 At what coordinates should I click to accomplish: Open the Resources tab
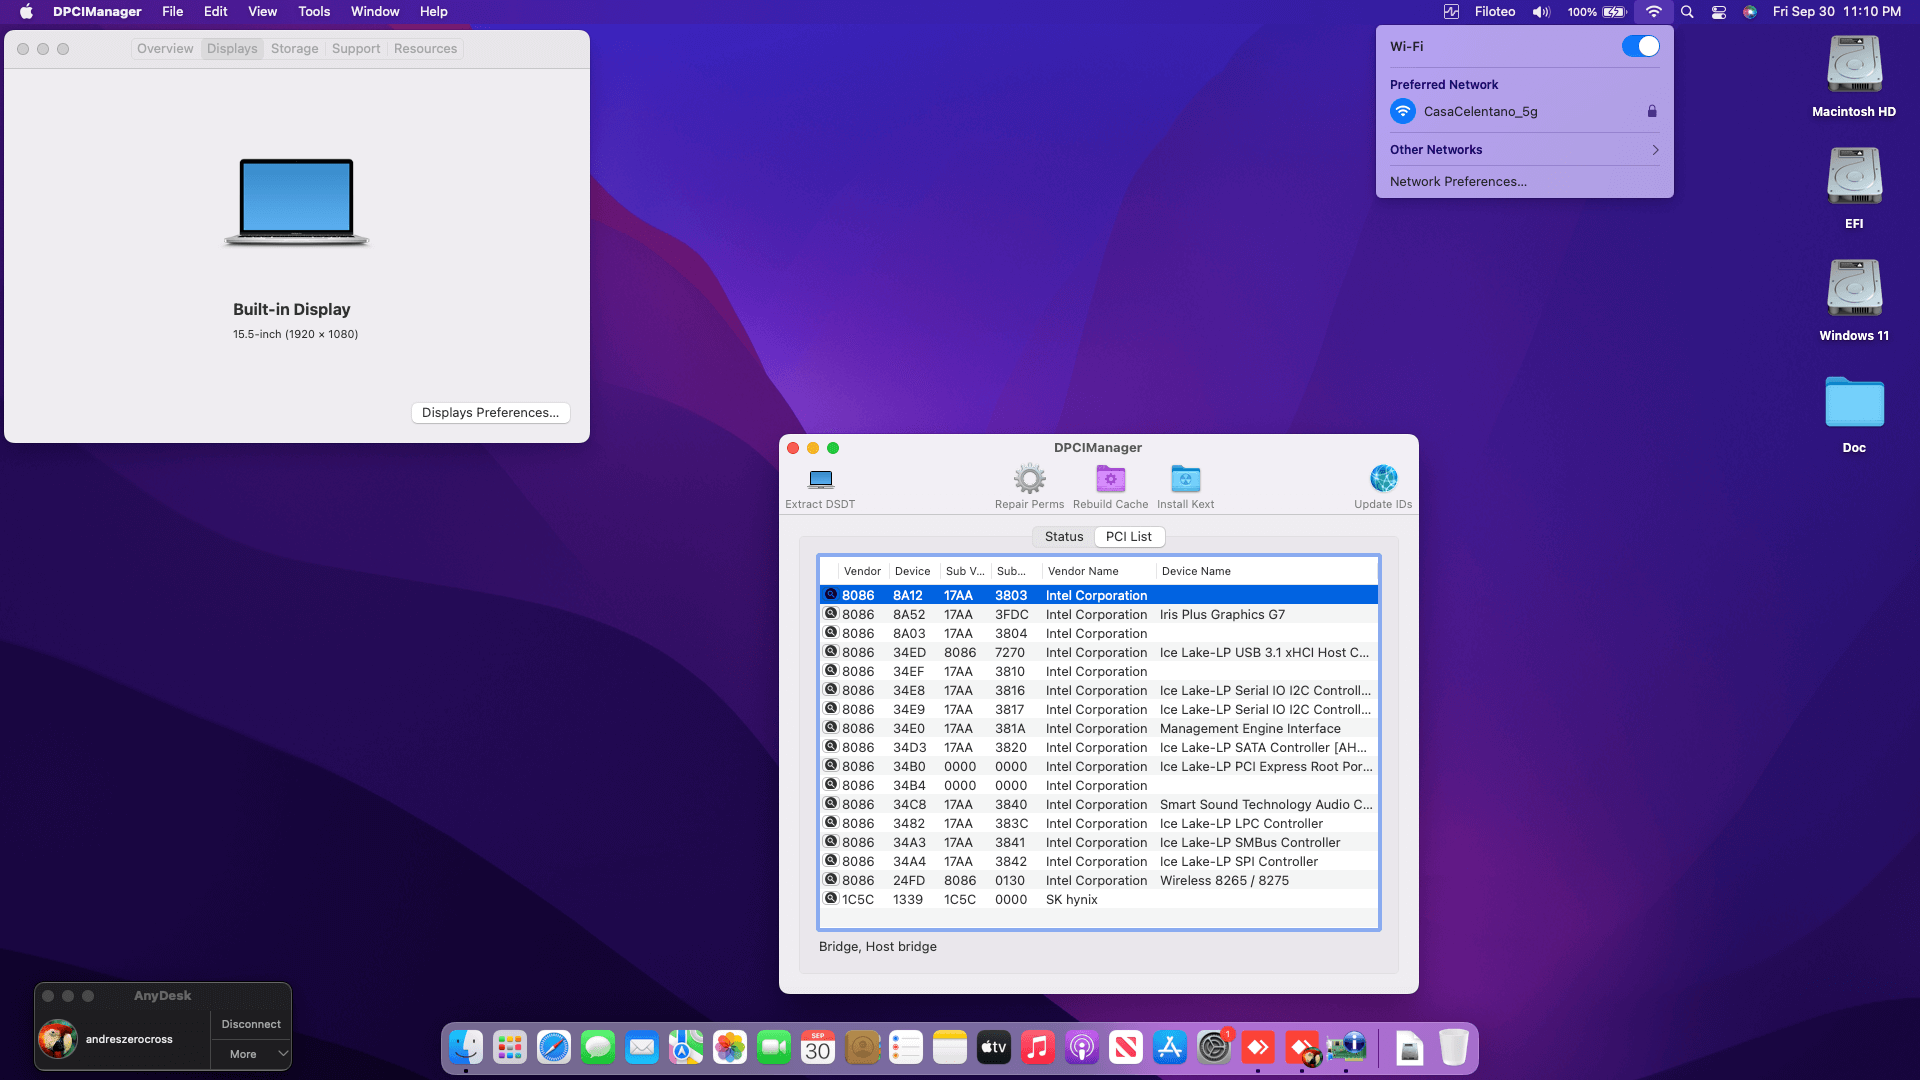[425, 48]
